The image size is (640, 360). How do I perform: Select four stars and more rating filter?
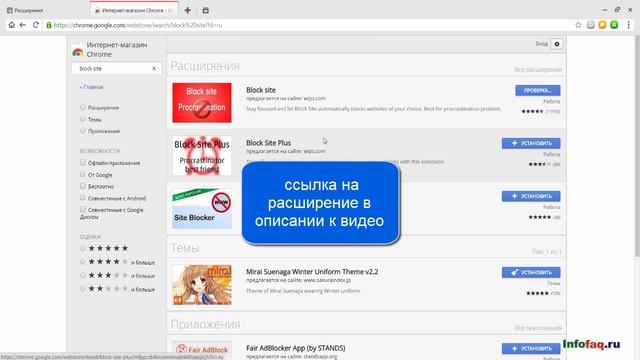(x=83, y=262)
